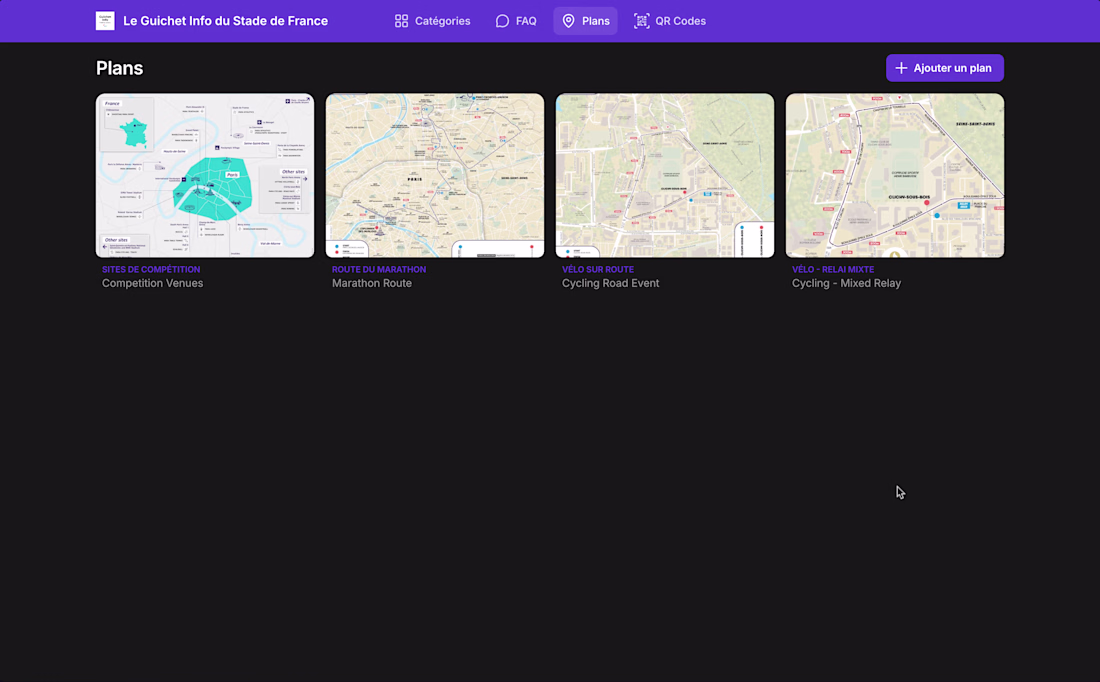Open the Catégories tab
This screenshot has height=682, width=1100.
point(432,21)
